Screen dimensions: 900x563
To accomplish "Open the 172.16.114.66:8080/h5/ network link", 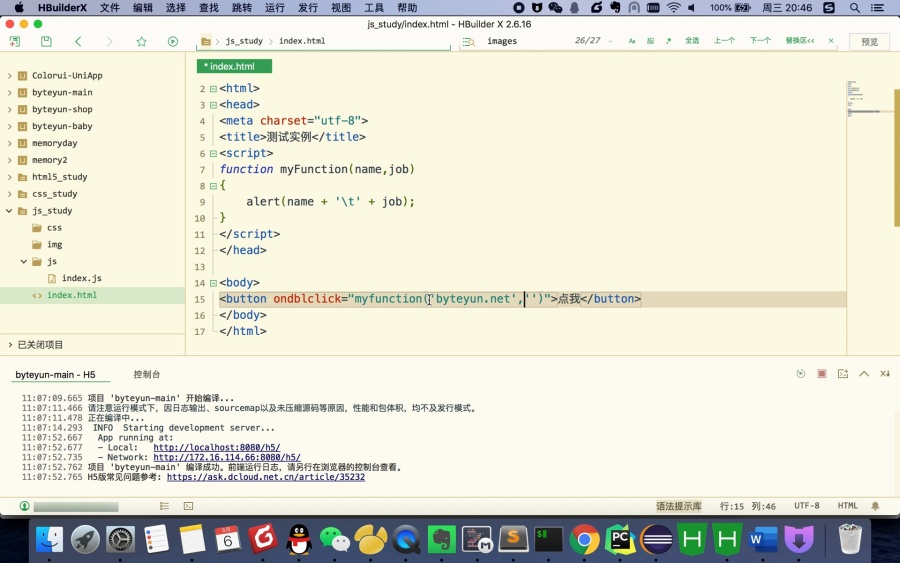I will pyautogui.click(x=227, y=457).
